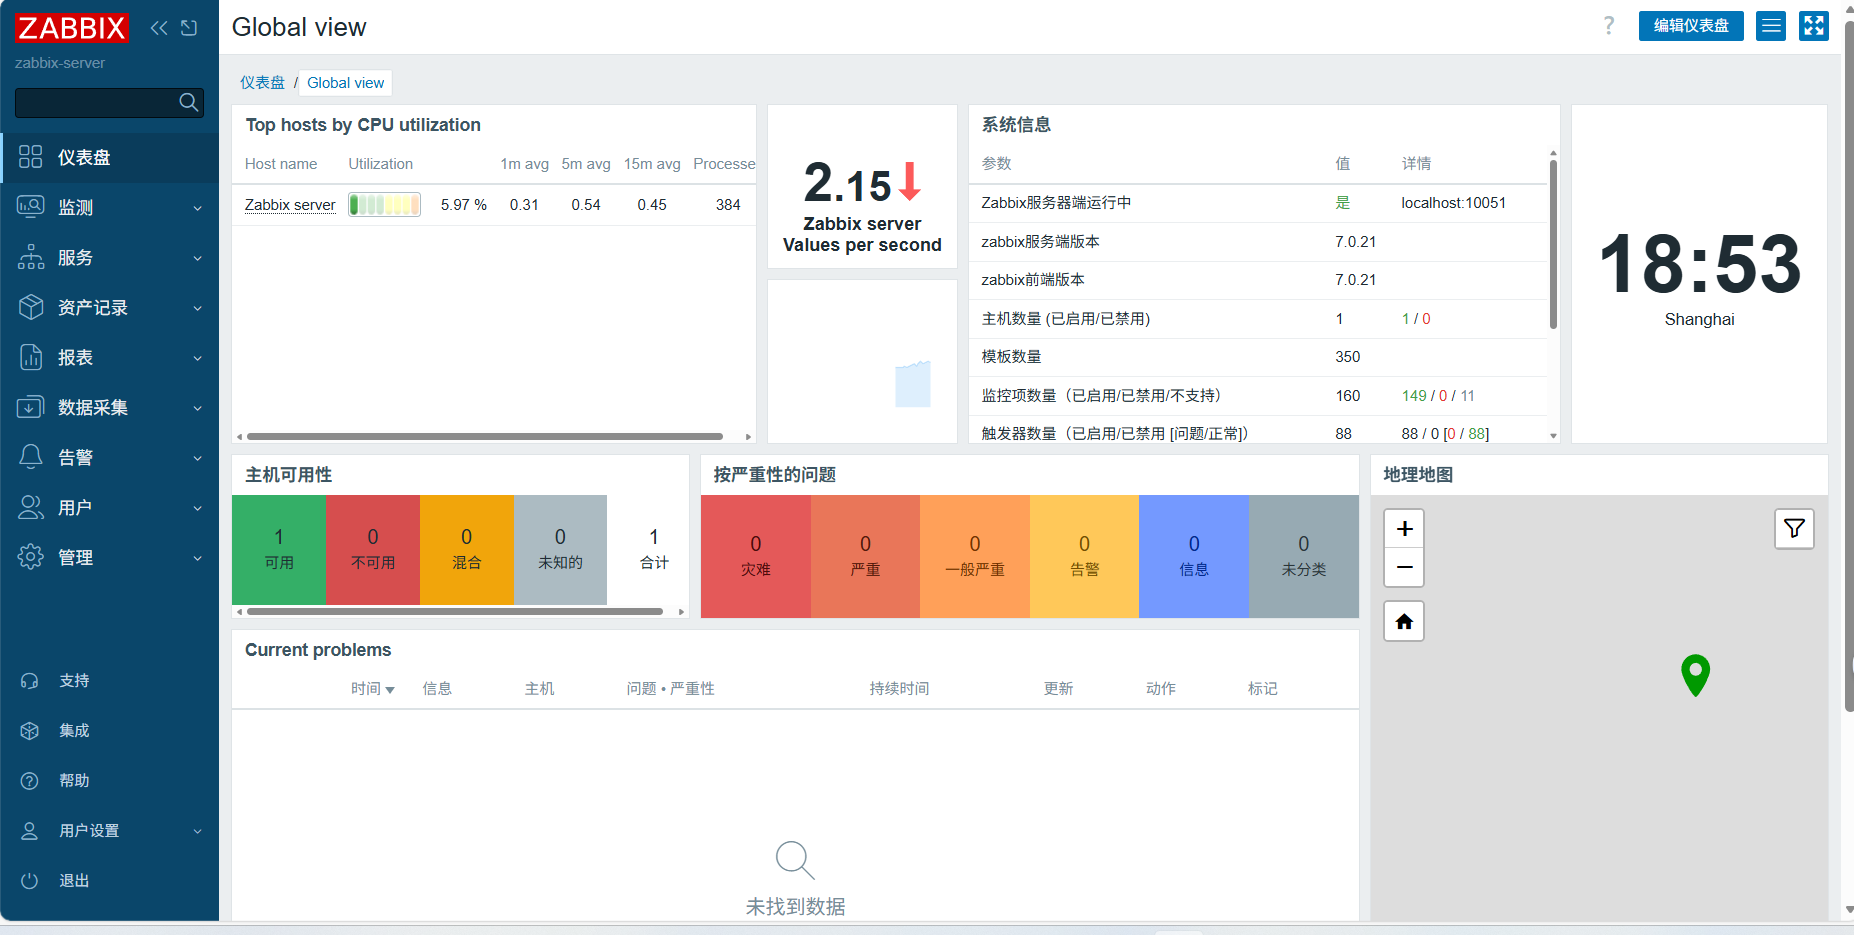Click the 仪表盘 breadcrumb link
The height and width of the screenshot is (935, 1854).
[x=262, y=83]
